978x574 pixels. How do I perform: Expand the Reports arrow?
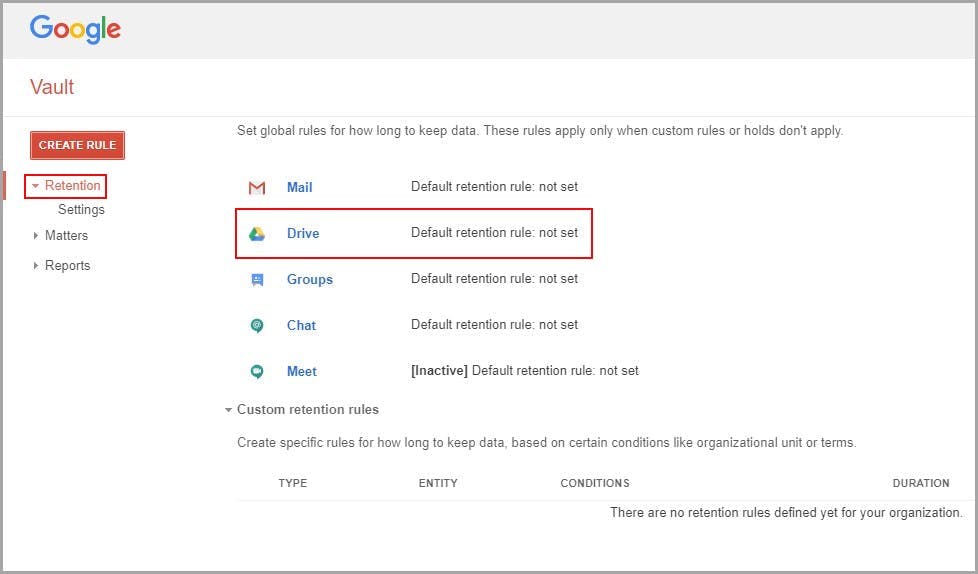(x=36, y=265)
